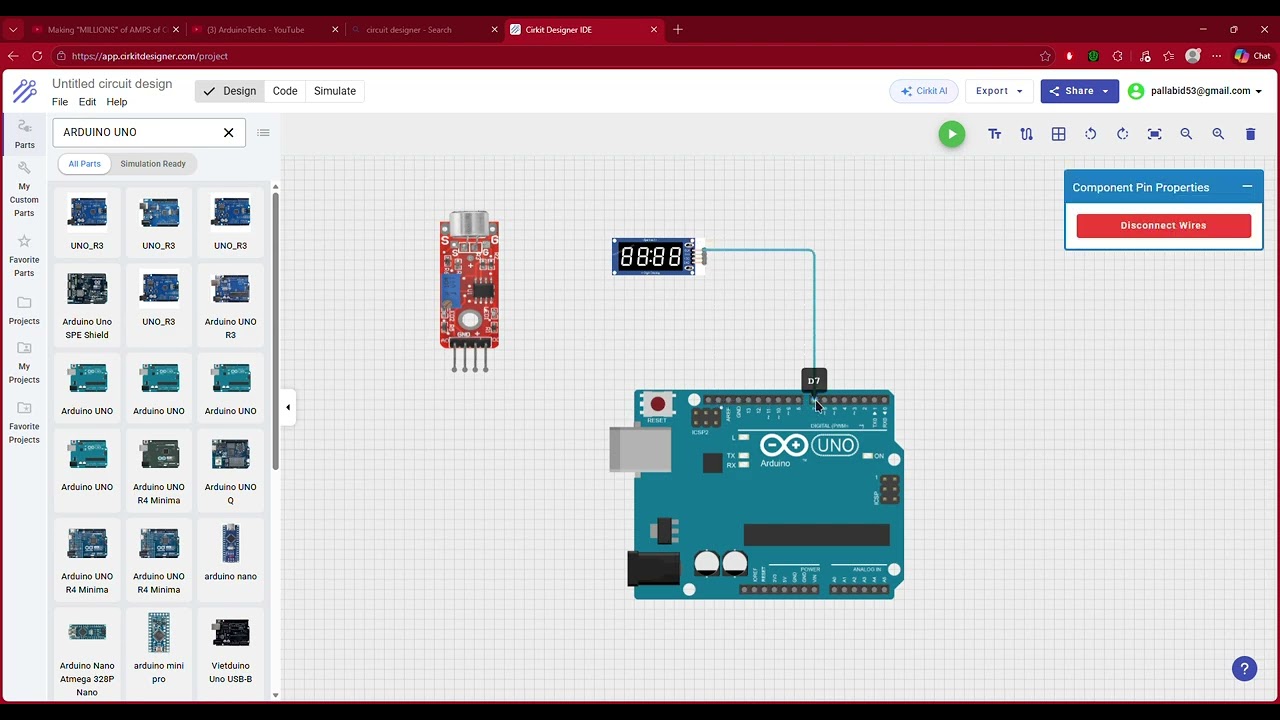Open the Help menu

click(x=117, y=102)
